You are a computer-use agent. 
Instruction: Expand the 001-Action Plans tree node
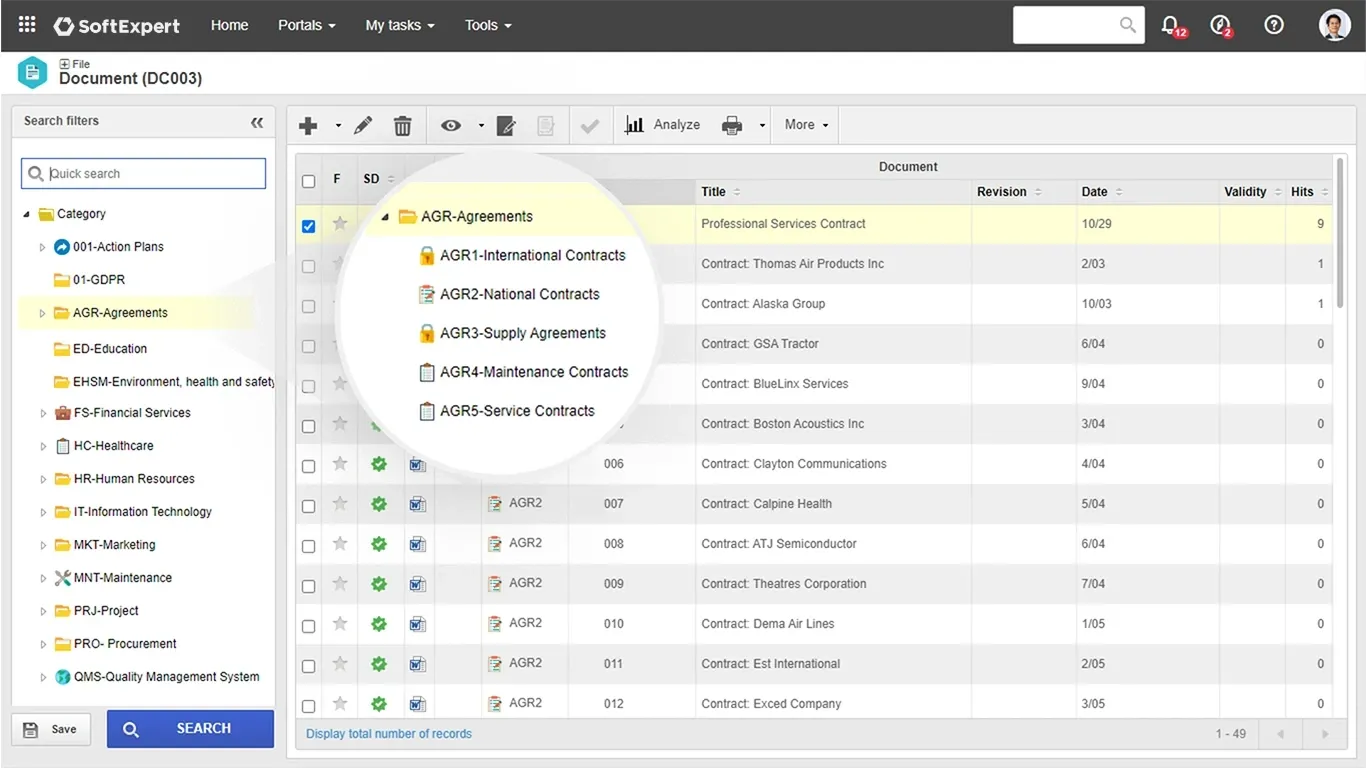tap(42, 247)
